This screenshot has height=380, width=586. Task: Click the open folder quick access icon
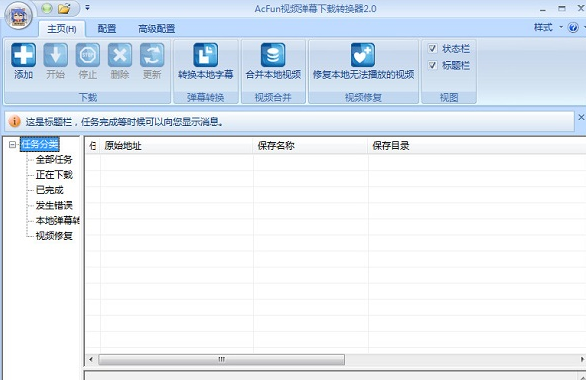point(64,8)
